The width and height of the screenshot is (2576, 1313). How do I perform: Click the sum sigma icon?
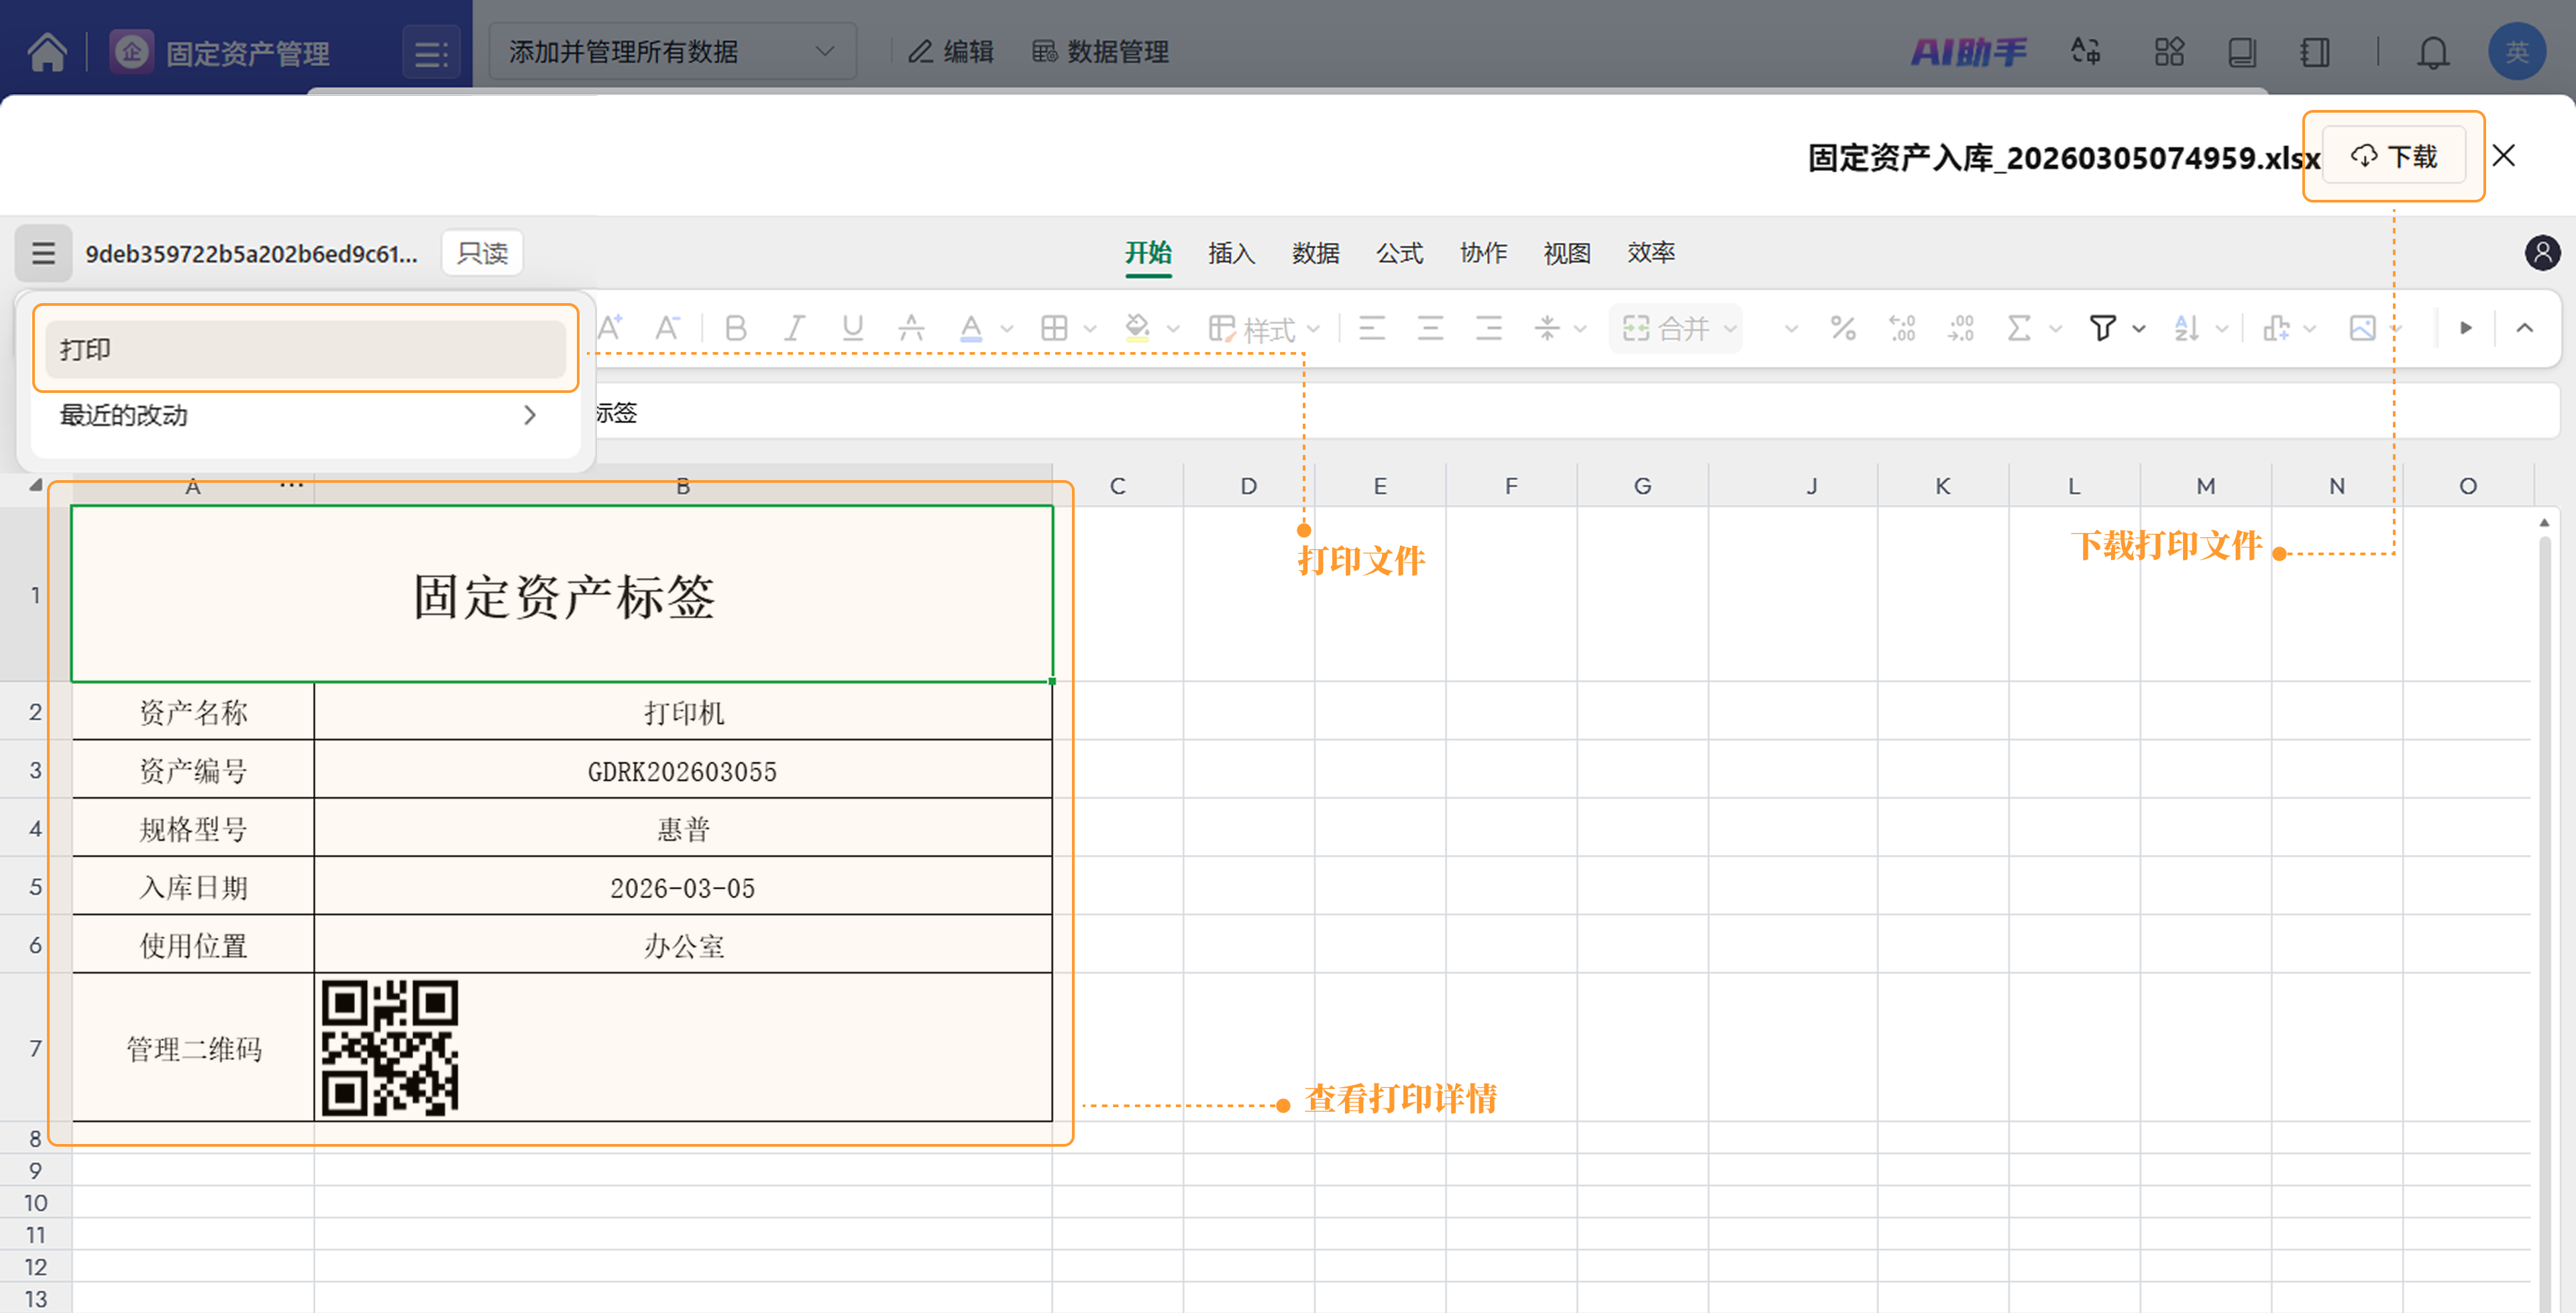click(x=2019, y=328)
